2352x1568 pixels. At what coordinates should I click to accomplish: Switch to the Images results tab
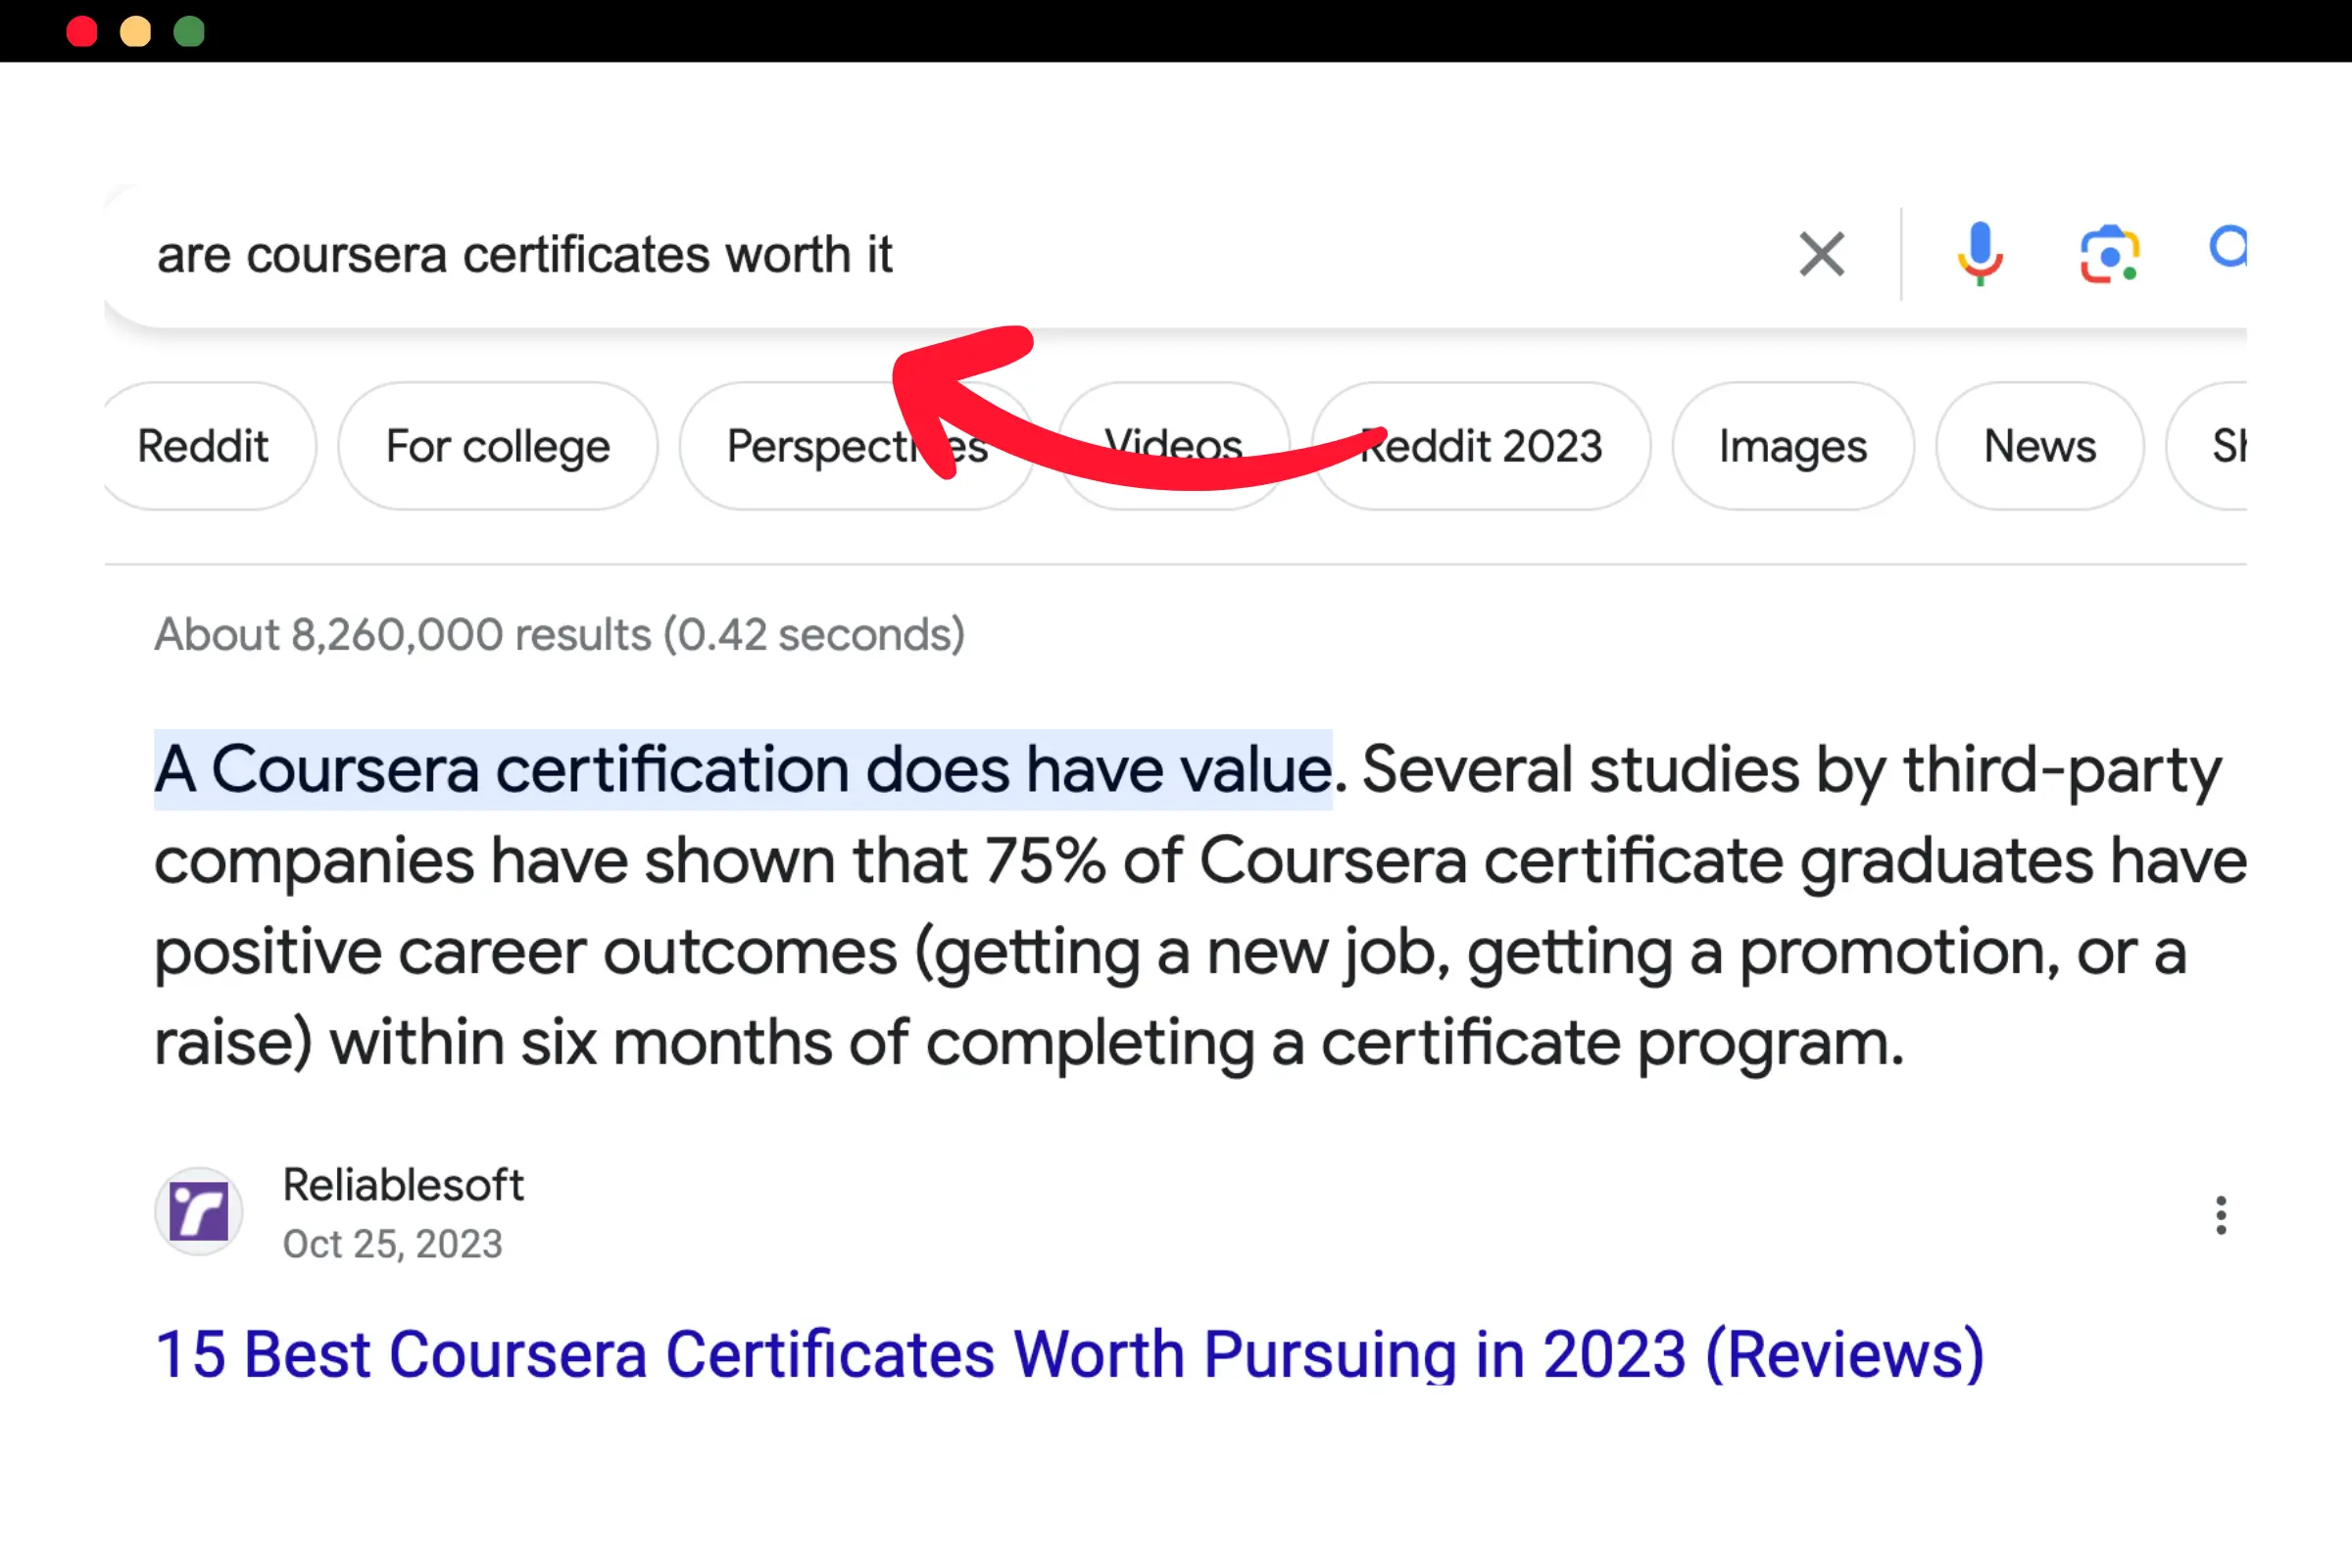click(1793, 446)
